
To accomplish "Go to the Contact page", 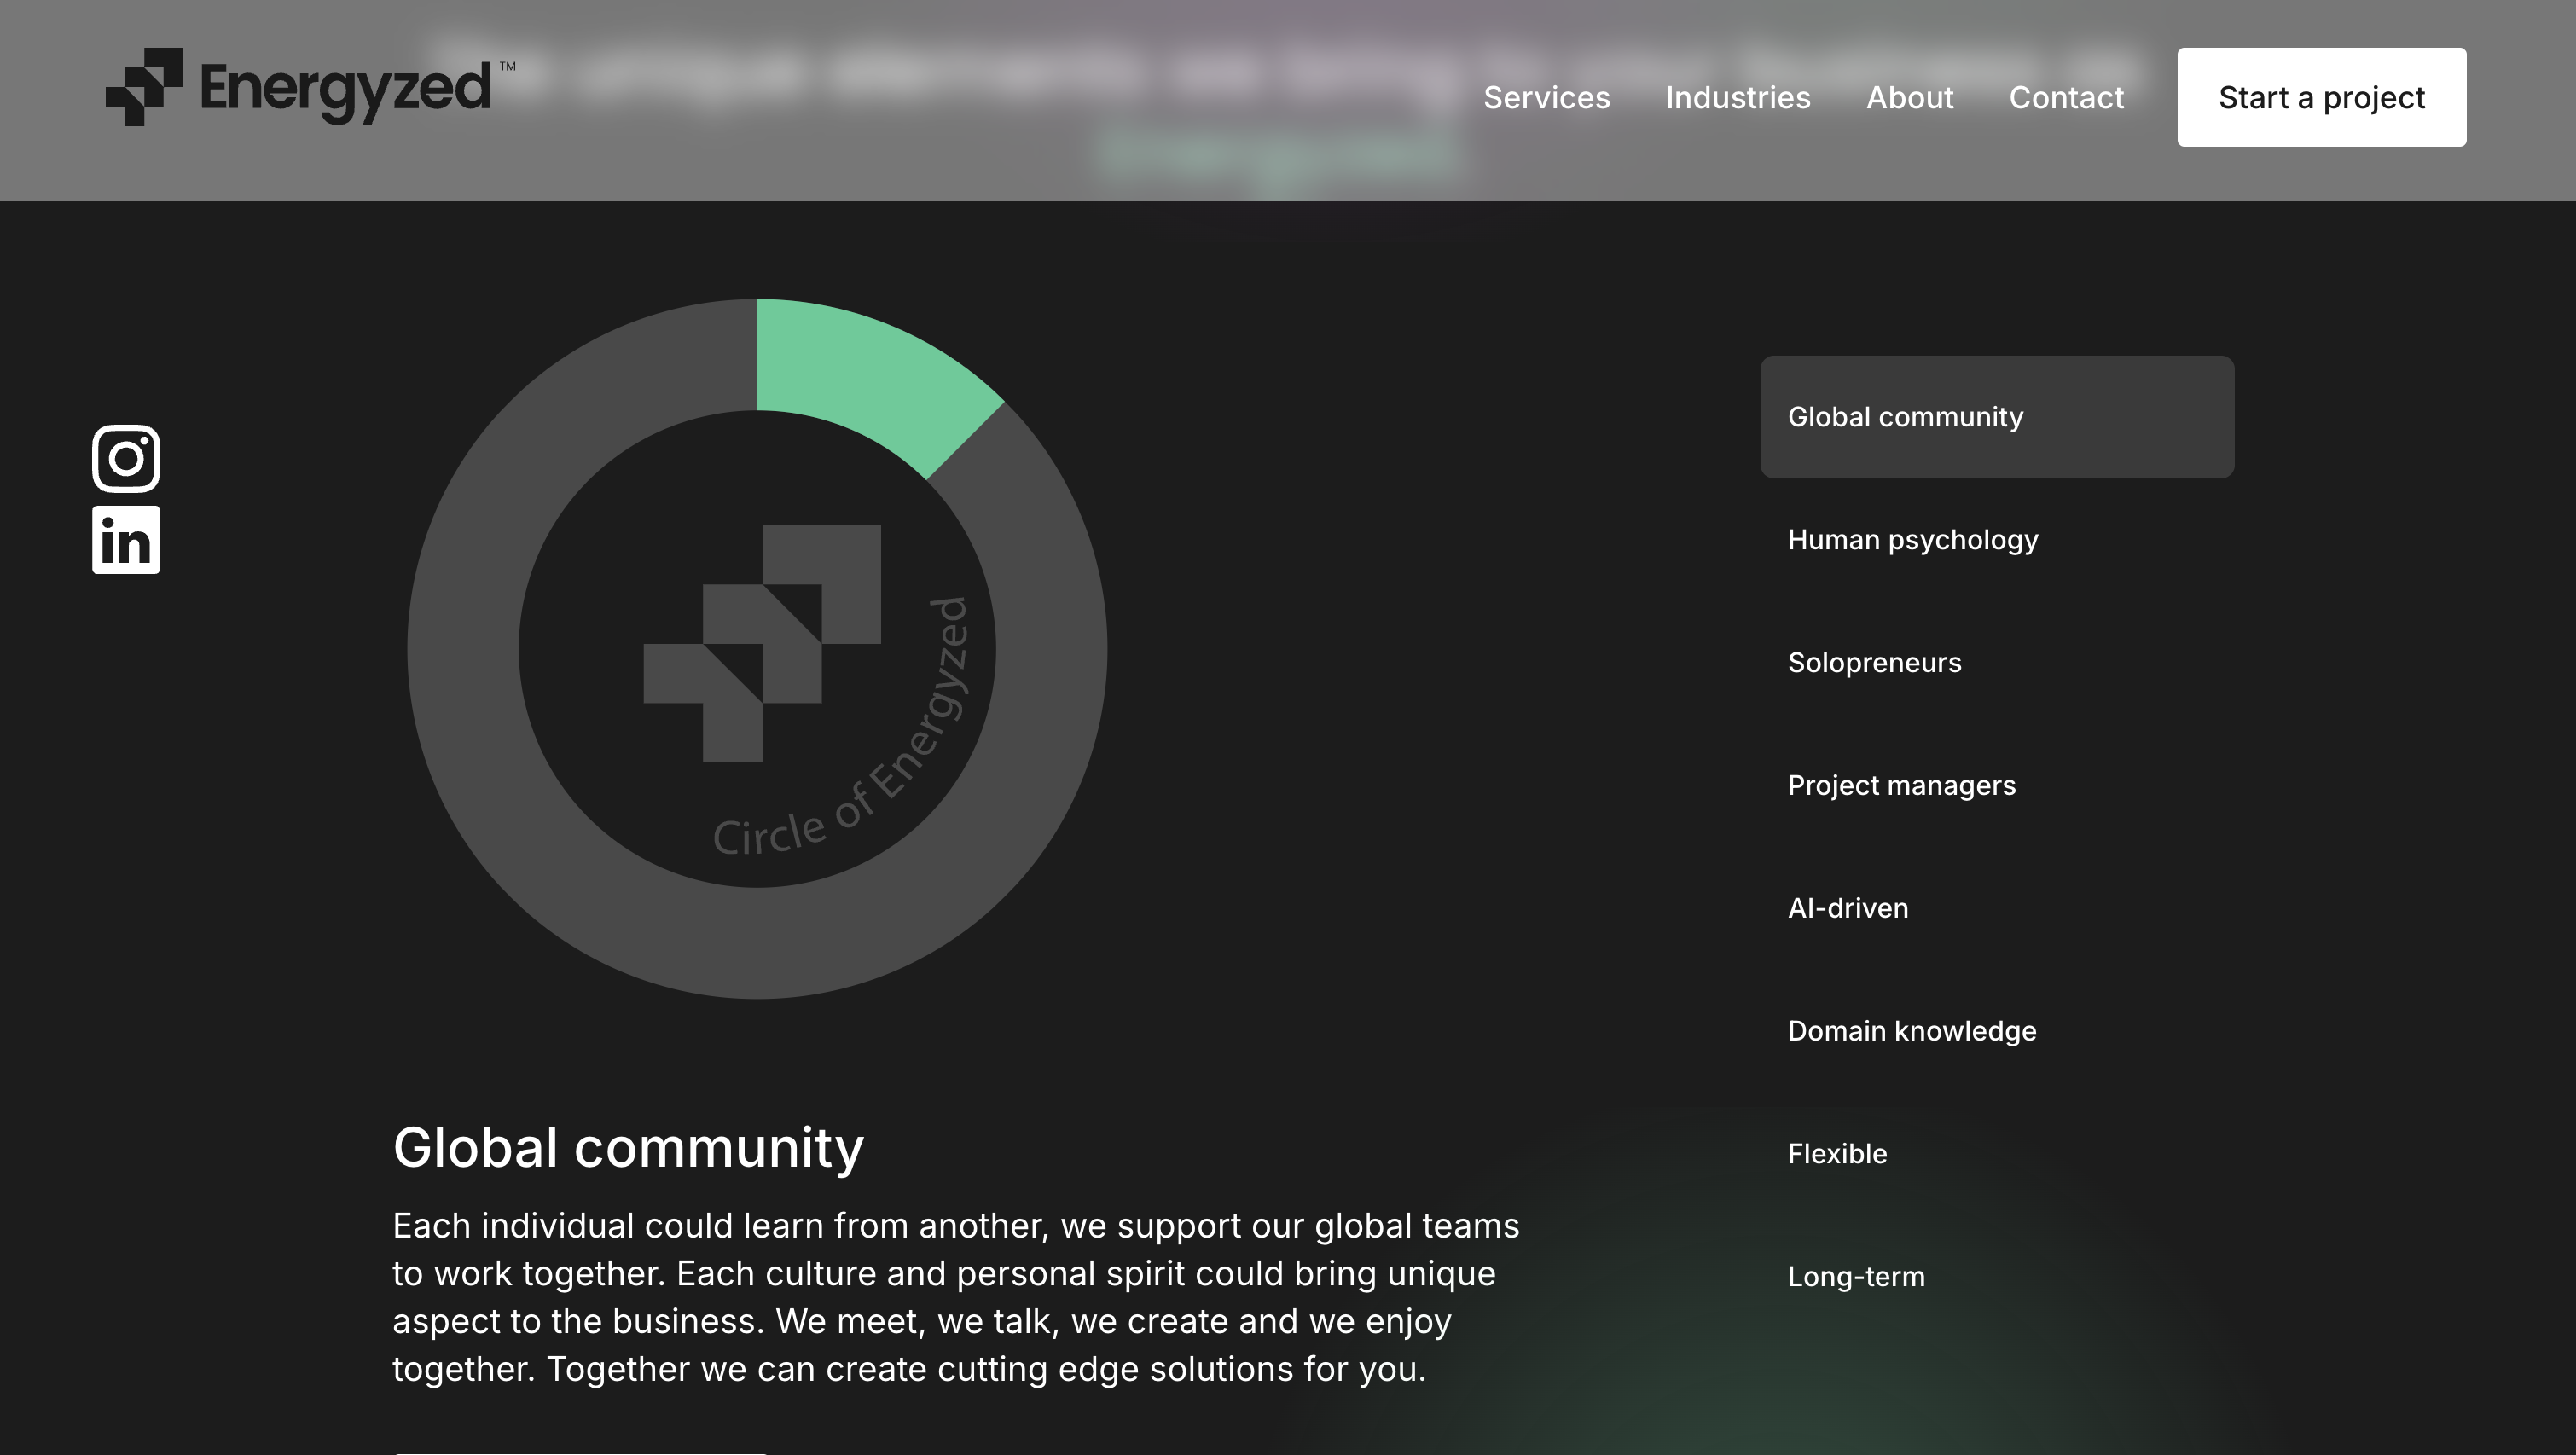I will click(2065, 98).
